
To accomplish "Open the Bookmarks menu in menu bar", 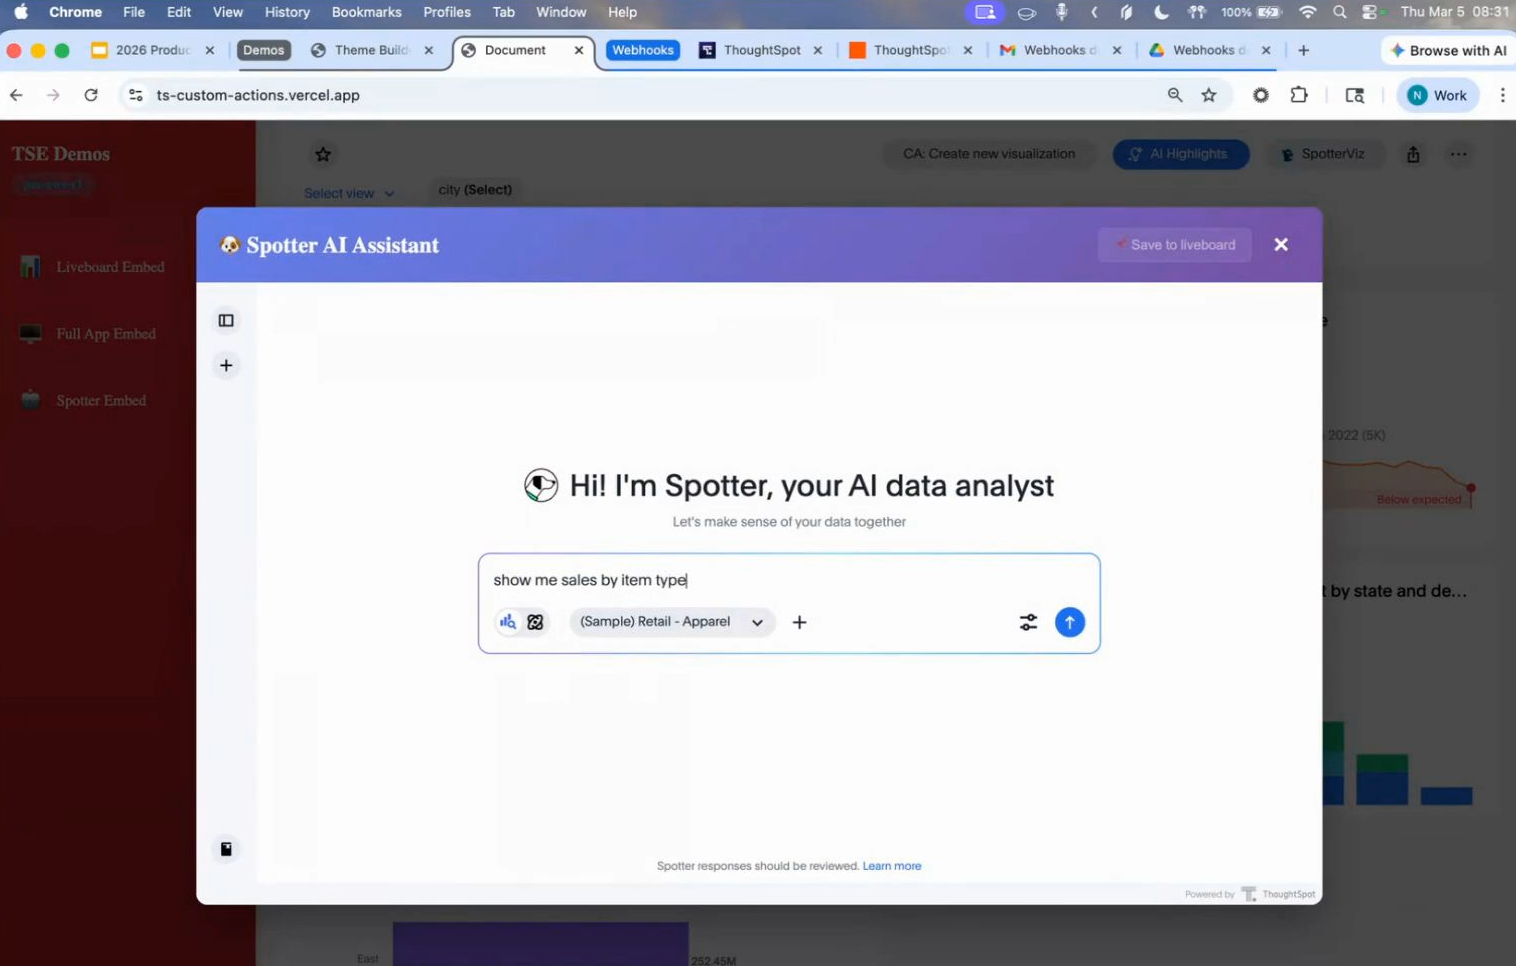I will [366, 12].
